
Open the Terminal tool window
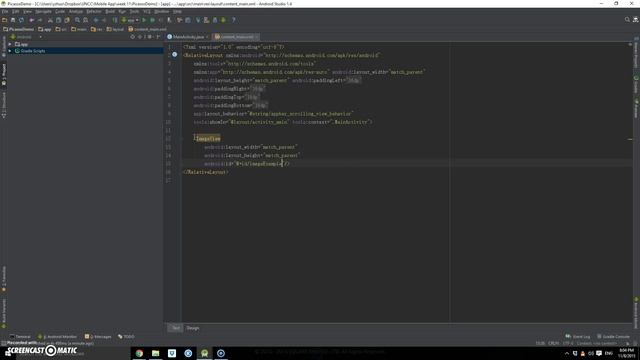(20, 337)
